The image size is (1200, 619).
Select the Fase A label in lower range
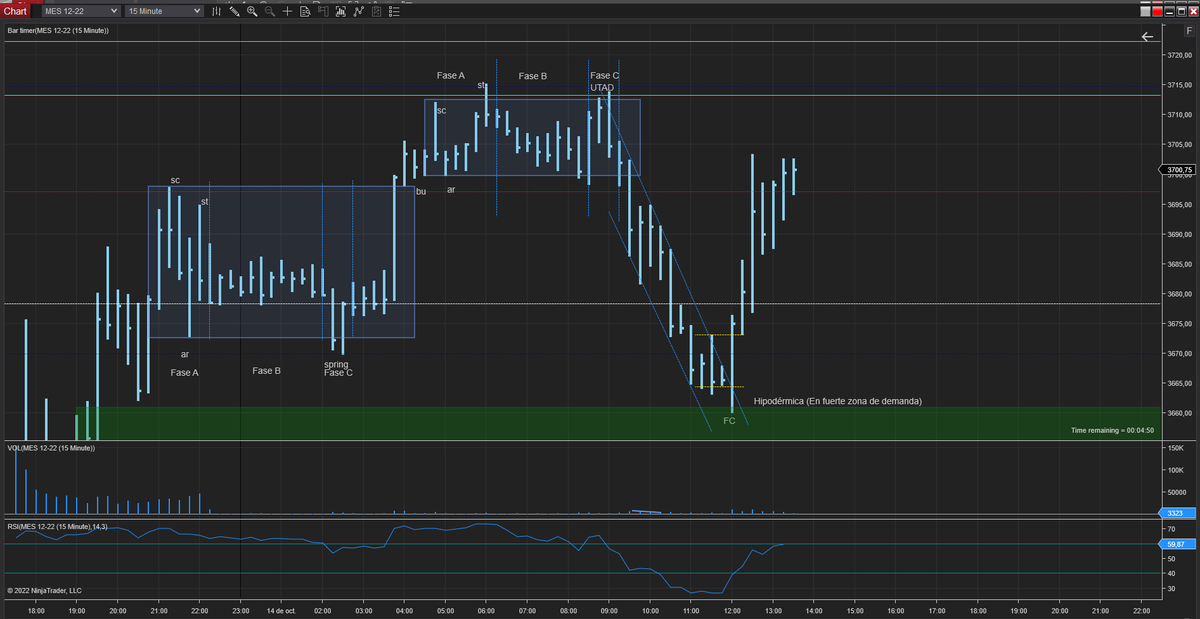coord(185,373)
